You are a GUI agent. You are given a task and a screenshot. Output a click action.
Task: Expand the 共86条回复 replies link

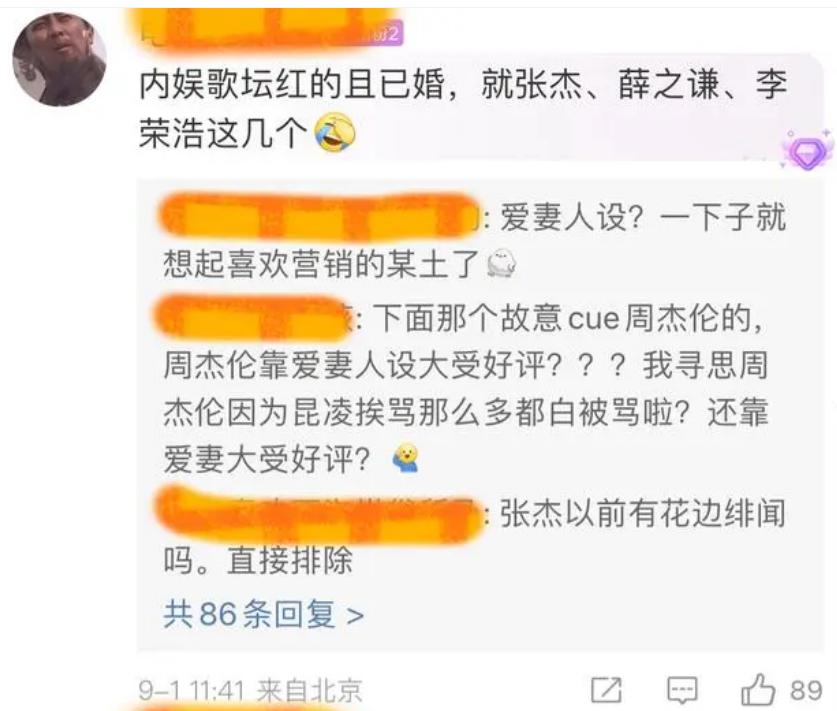pyautogui.click(x=264, y=614)
